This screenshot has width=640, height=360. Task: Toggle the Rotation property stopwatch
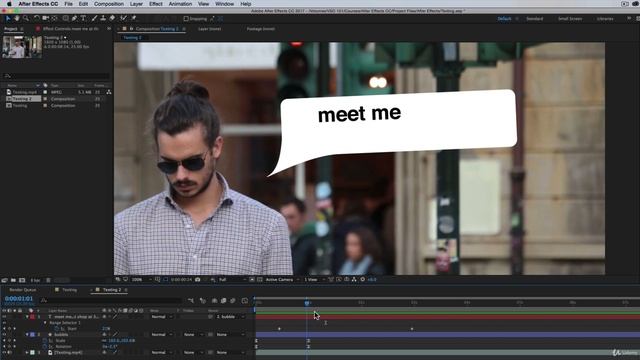coord(45,347)
